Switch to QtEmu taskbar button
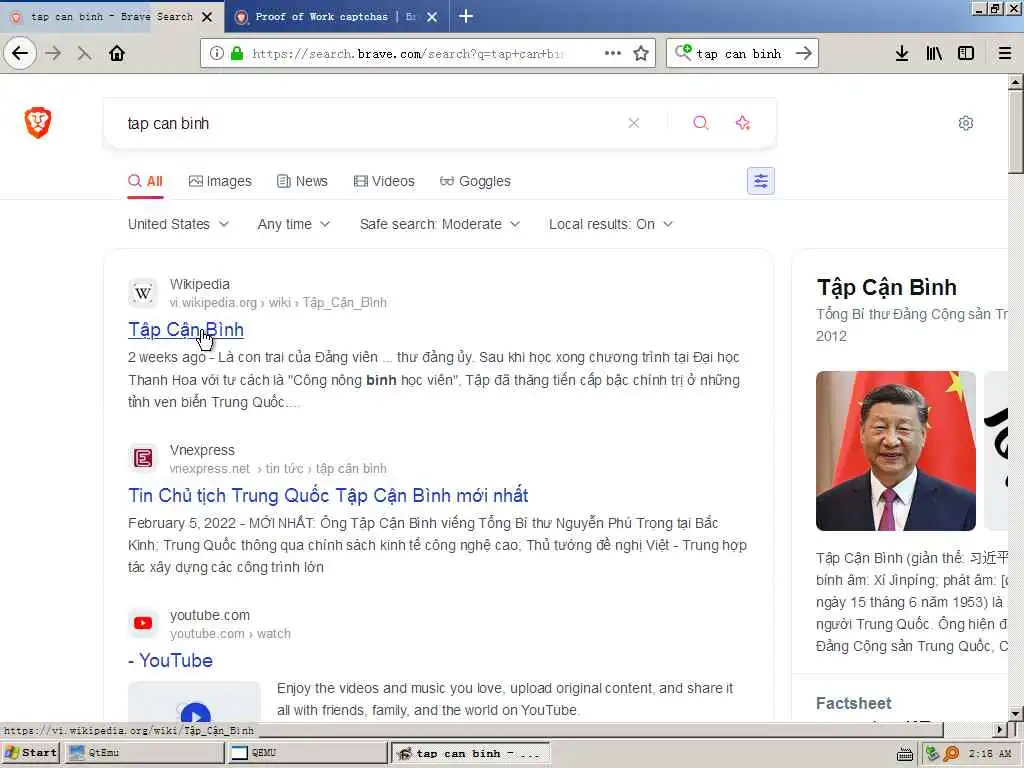1024x768 pixels. tap(144, 753)
